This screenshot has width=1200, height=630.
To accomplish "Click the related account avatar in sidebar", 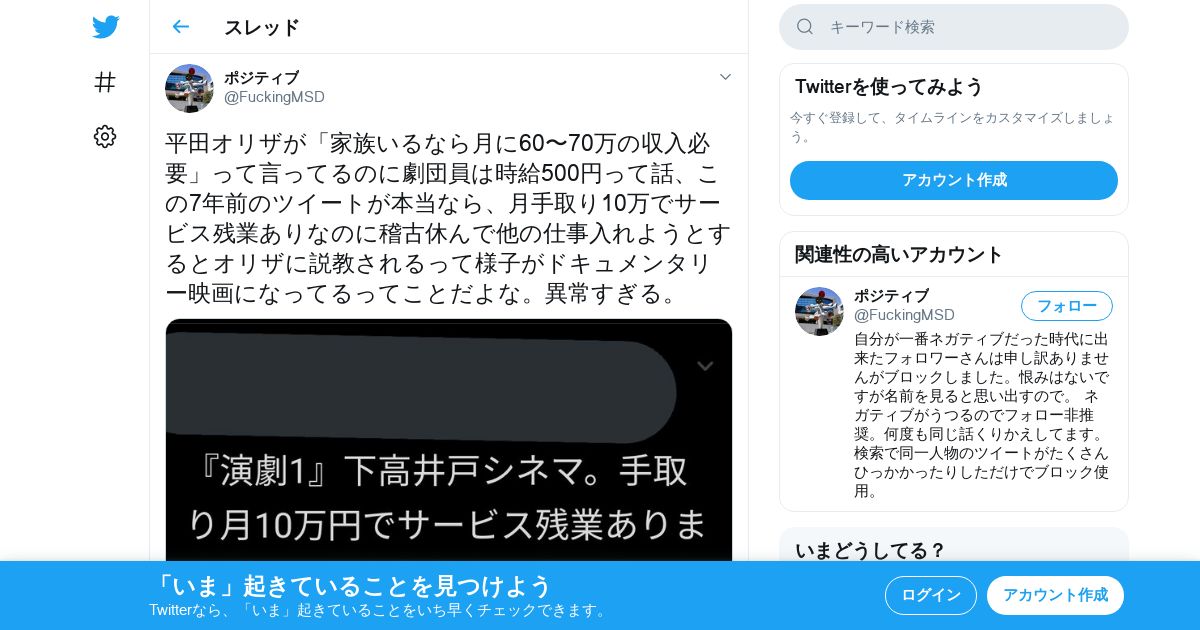I will click(x=819, y=311).
